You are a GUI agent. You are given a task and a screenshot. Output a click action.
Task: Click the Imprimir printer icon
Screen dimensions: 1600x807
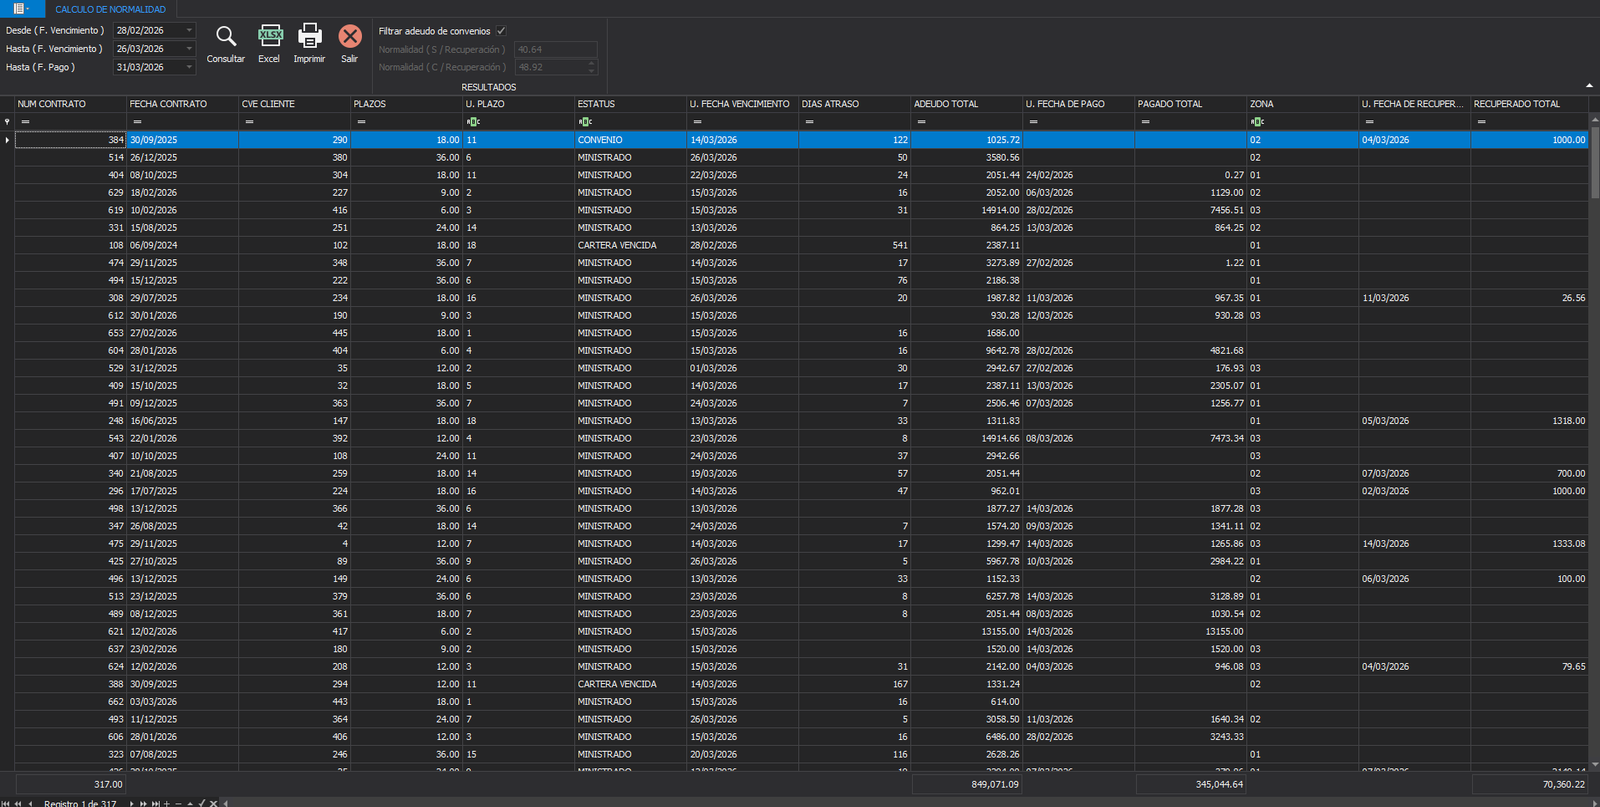310,38
